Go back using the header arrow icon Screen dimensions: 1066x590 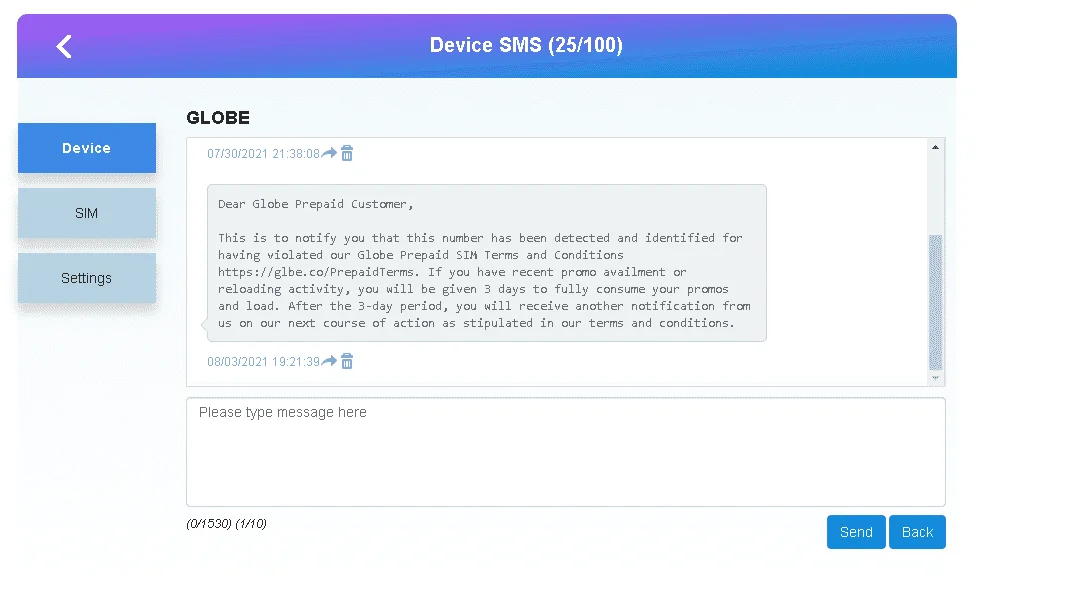64,47
